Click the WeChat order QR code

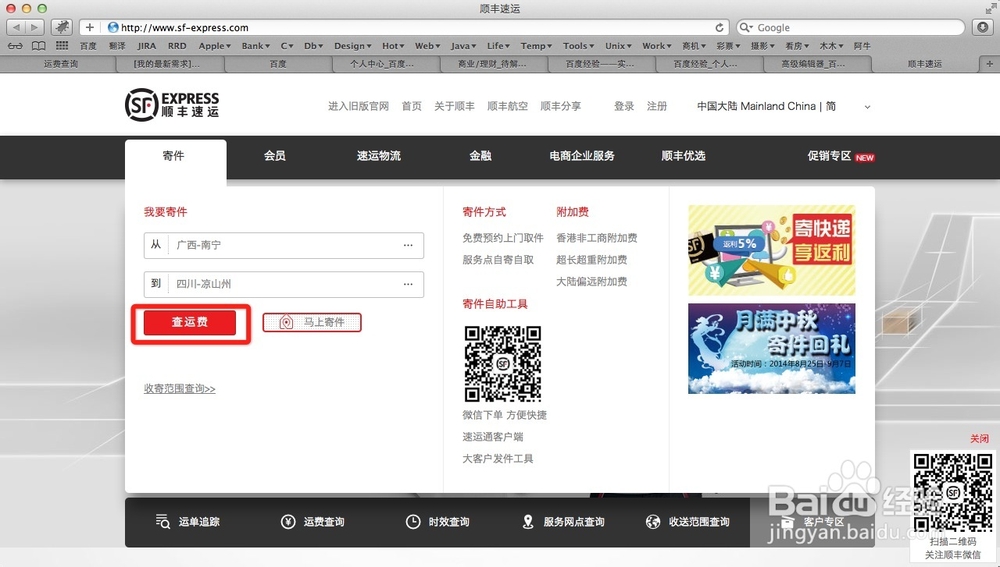[x=503, y=364]
